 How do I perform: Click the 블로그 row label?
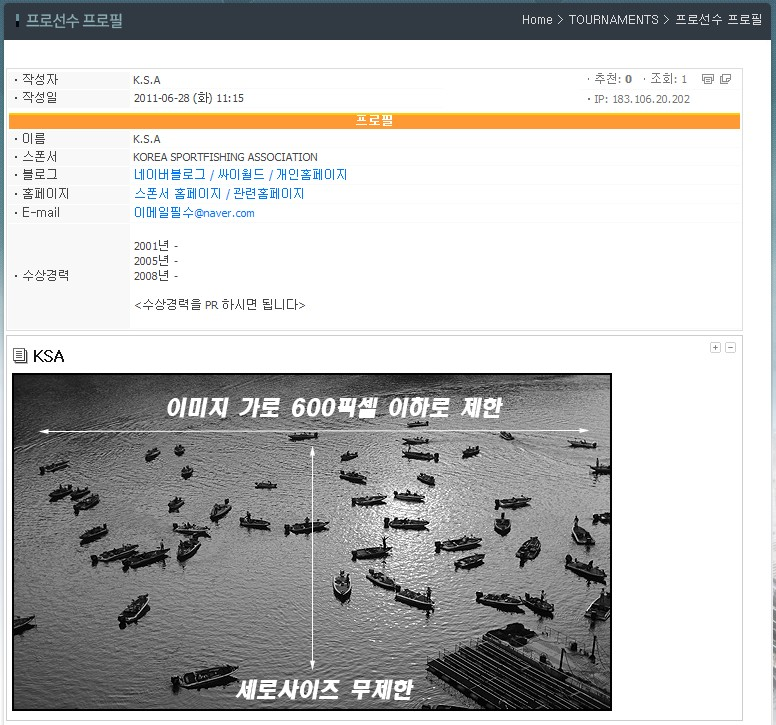pyautogui.click(x=40, y=174)
